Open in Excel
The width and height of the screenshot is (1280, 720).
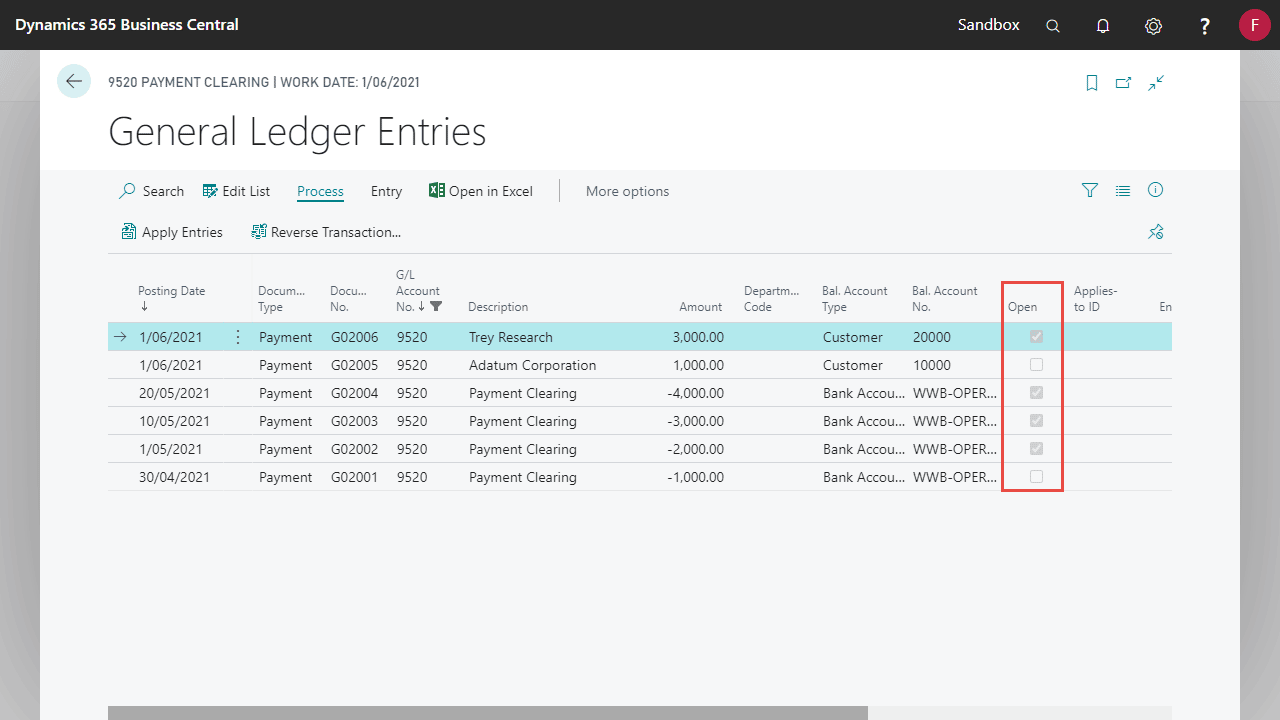coord(481,191)
